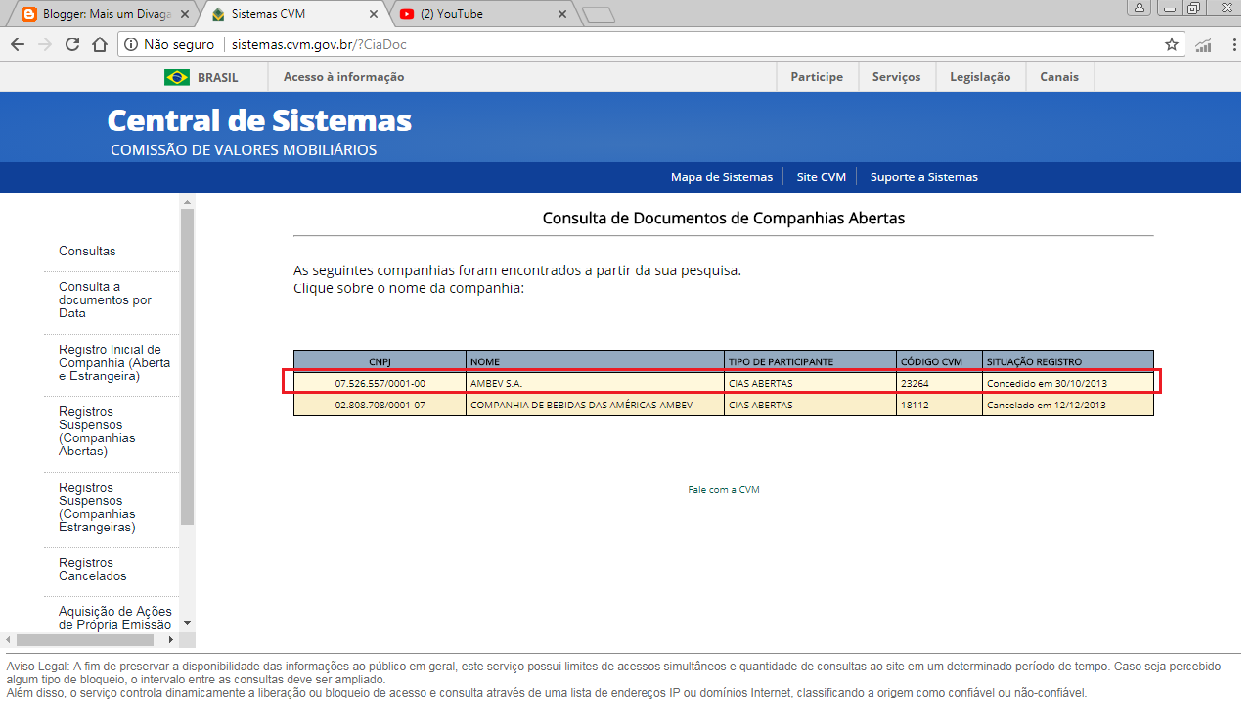The height and width of the screenshot is (706, 1241).
Task: Open Registros Cancelados sidebar link
Action: [93, 569]
